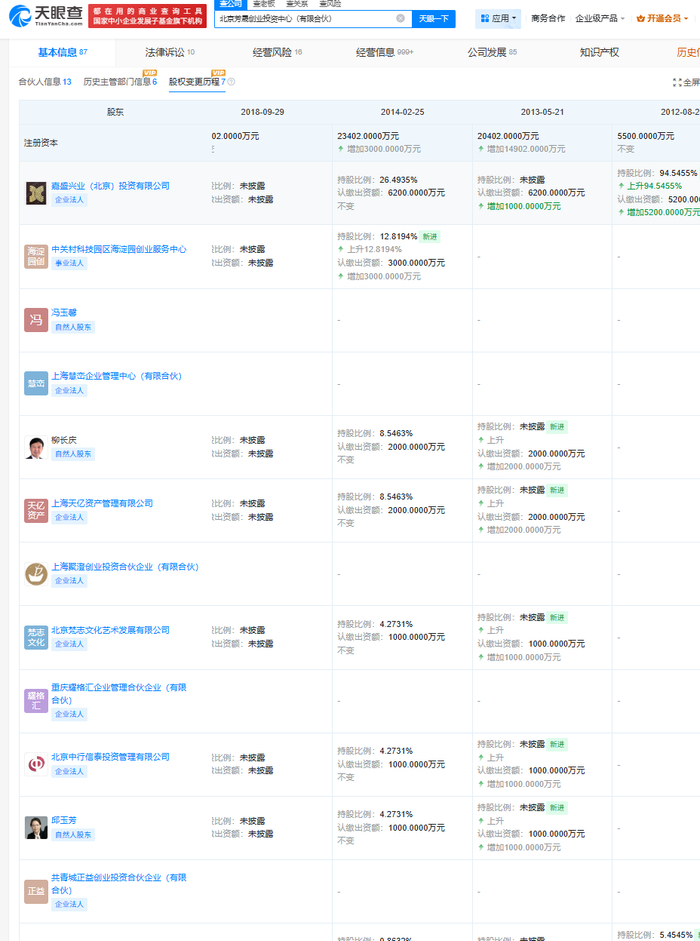This screenshot has width=700, height=941.
Task: Switch to the 查关系 search tab
Action: 297,4
